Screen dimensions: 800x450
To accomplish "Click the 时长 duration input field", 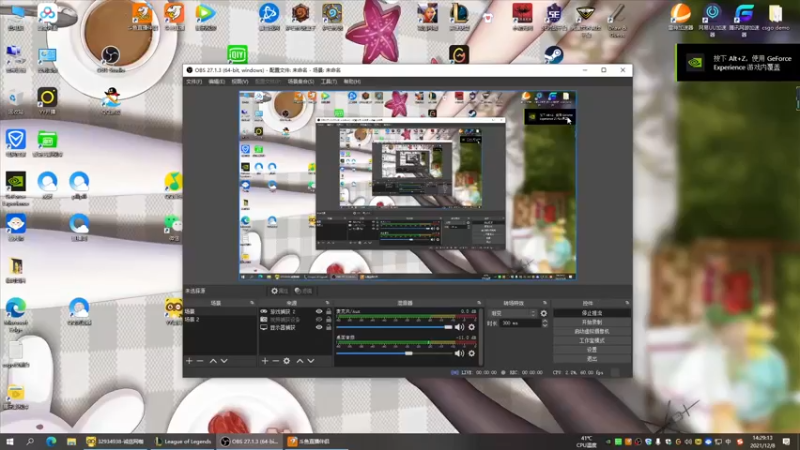I will (x=519, y=323).
